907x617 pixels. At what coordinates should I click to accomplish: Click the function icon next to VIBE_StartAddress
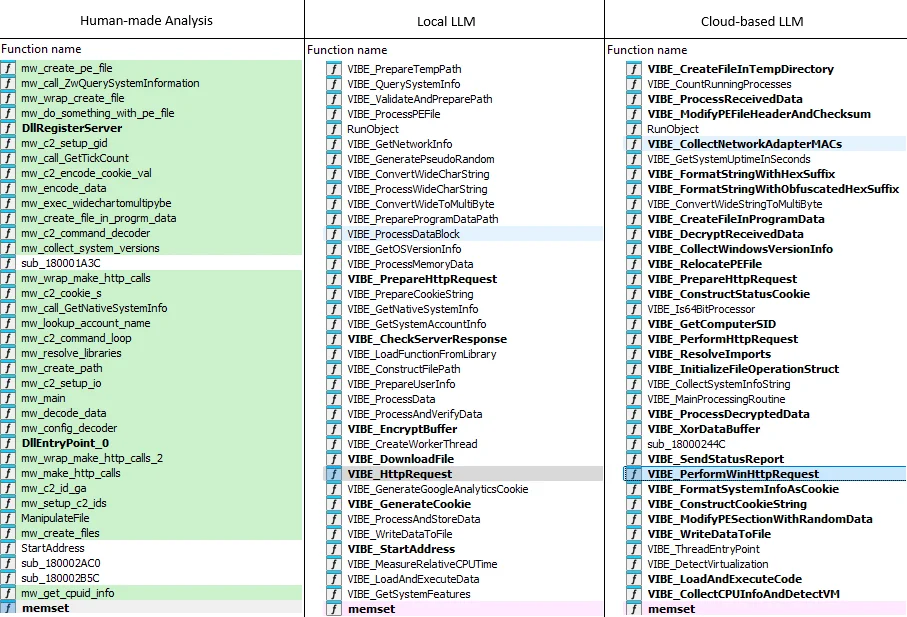[x=334, y=549]
